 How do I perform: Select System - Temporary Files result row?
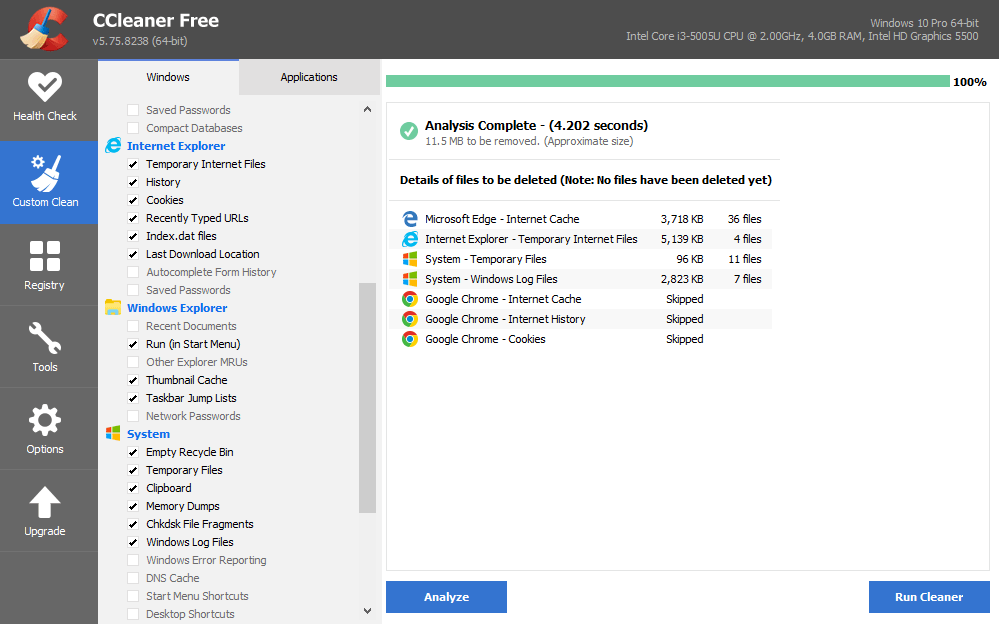(580, 259)
